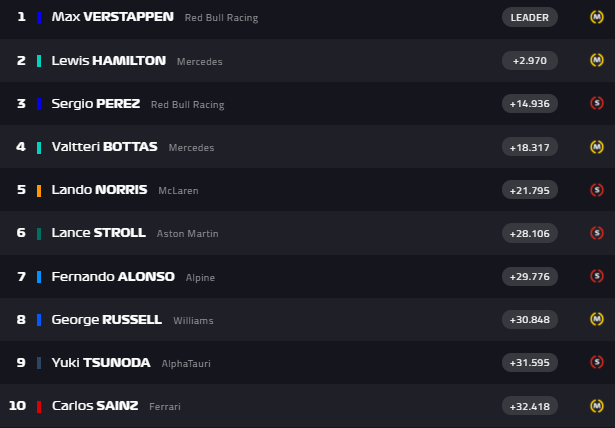Click Norris's soft tyre icon
The image size is (615, 428).
point(596,190)
